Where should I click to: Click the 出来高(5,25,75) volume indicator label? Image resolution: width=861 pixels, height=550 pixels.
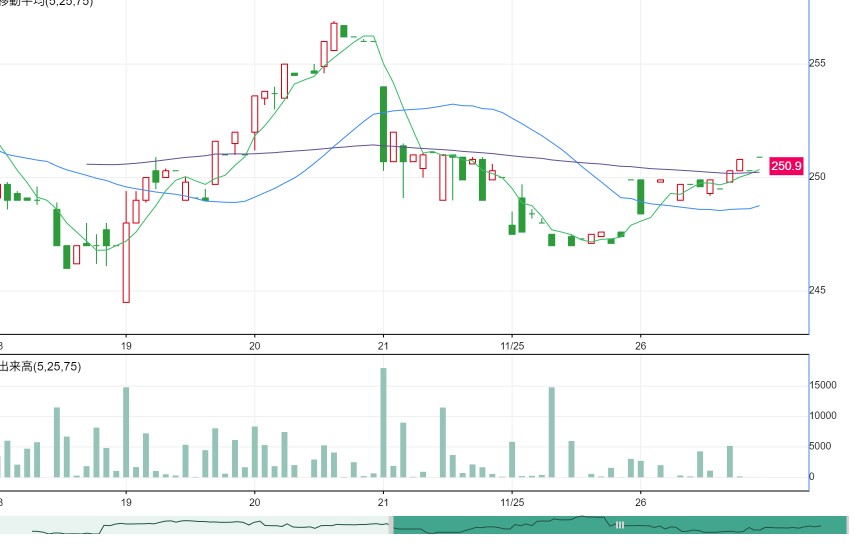click(x=40, y=367)
